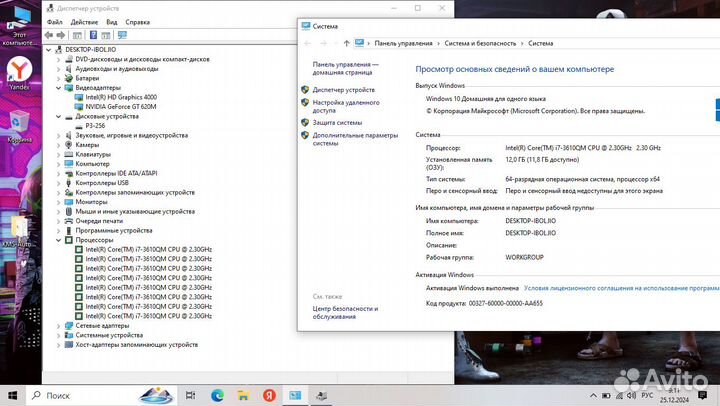Select Звуковые, игровые и видеоустройства
Viewport: 720px width, 406px height.
(x=131, y=135)
